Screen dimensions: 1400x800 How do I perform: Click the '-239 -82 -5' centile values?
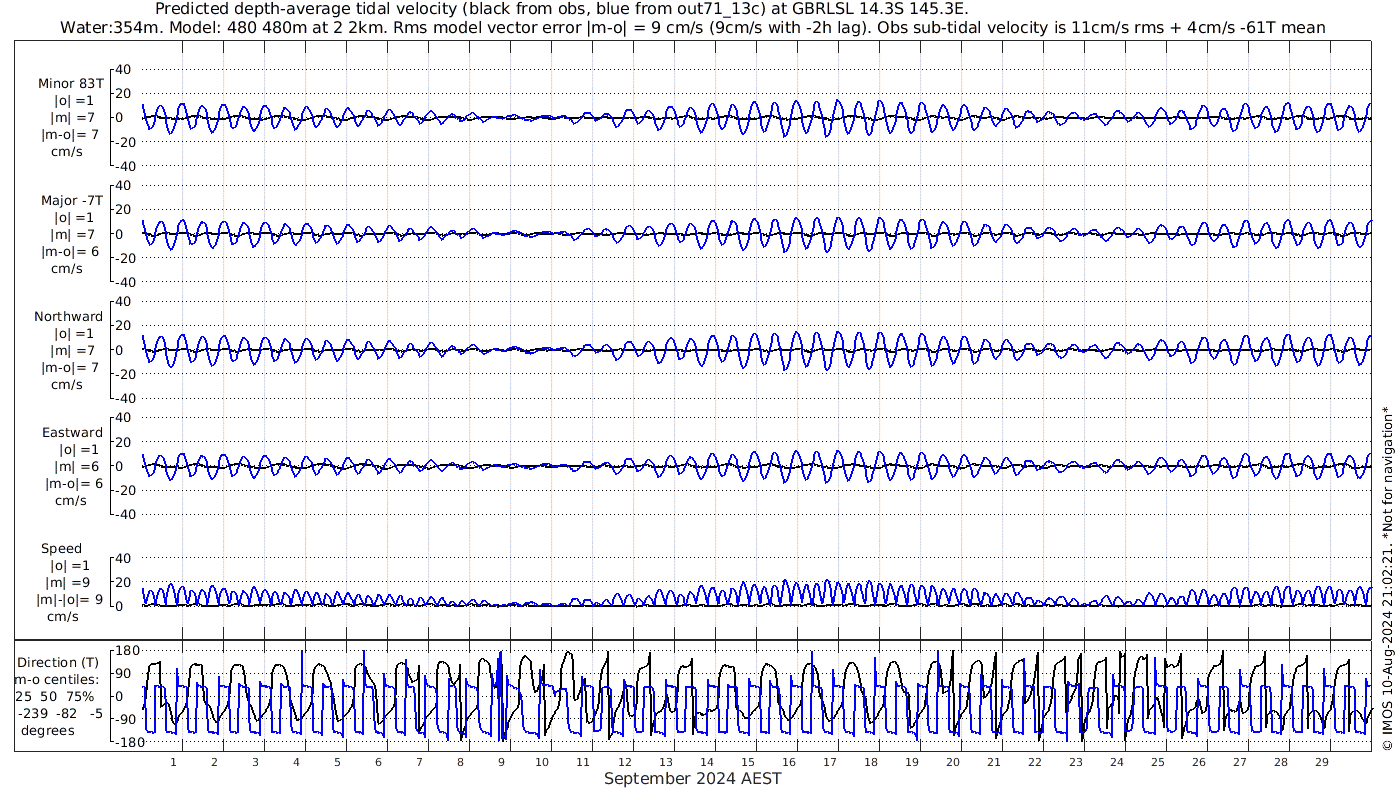(60, 713)
